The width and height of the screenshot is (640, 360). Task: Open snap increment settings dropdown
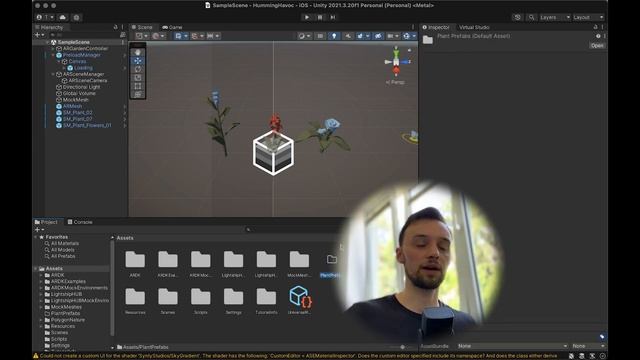click(x=213, y=36)
